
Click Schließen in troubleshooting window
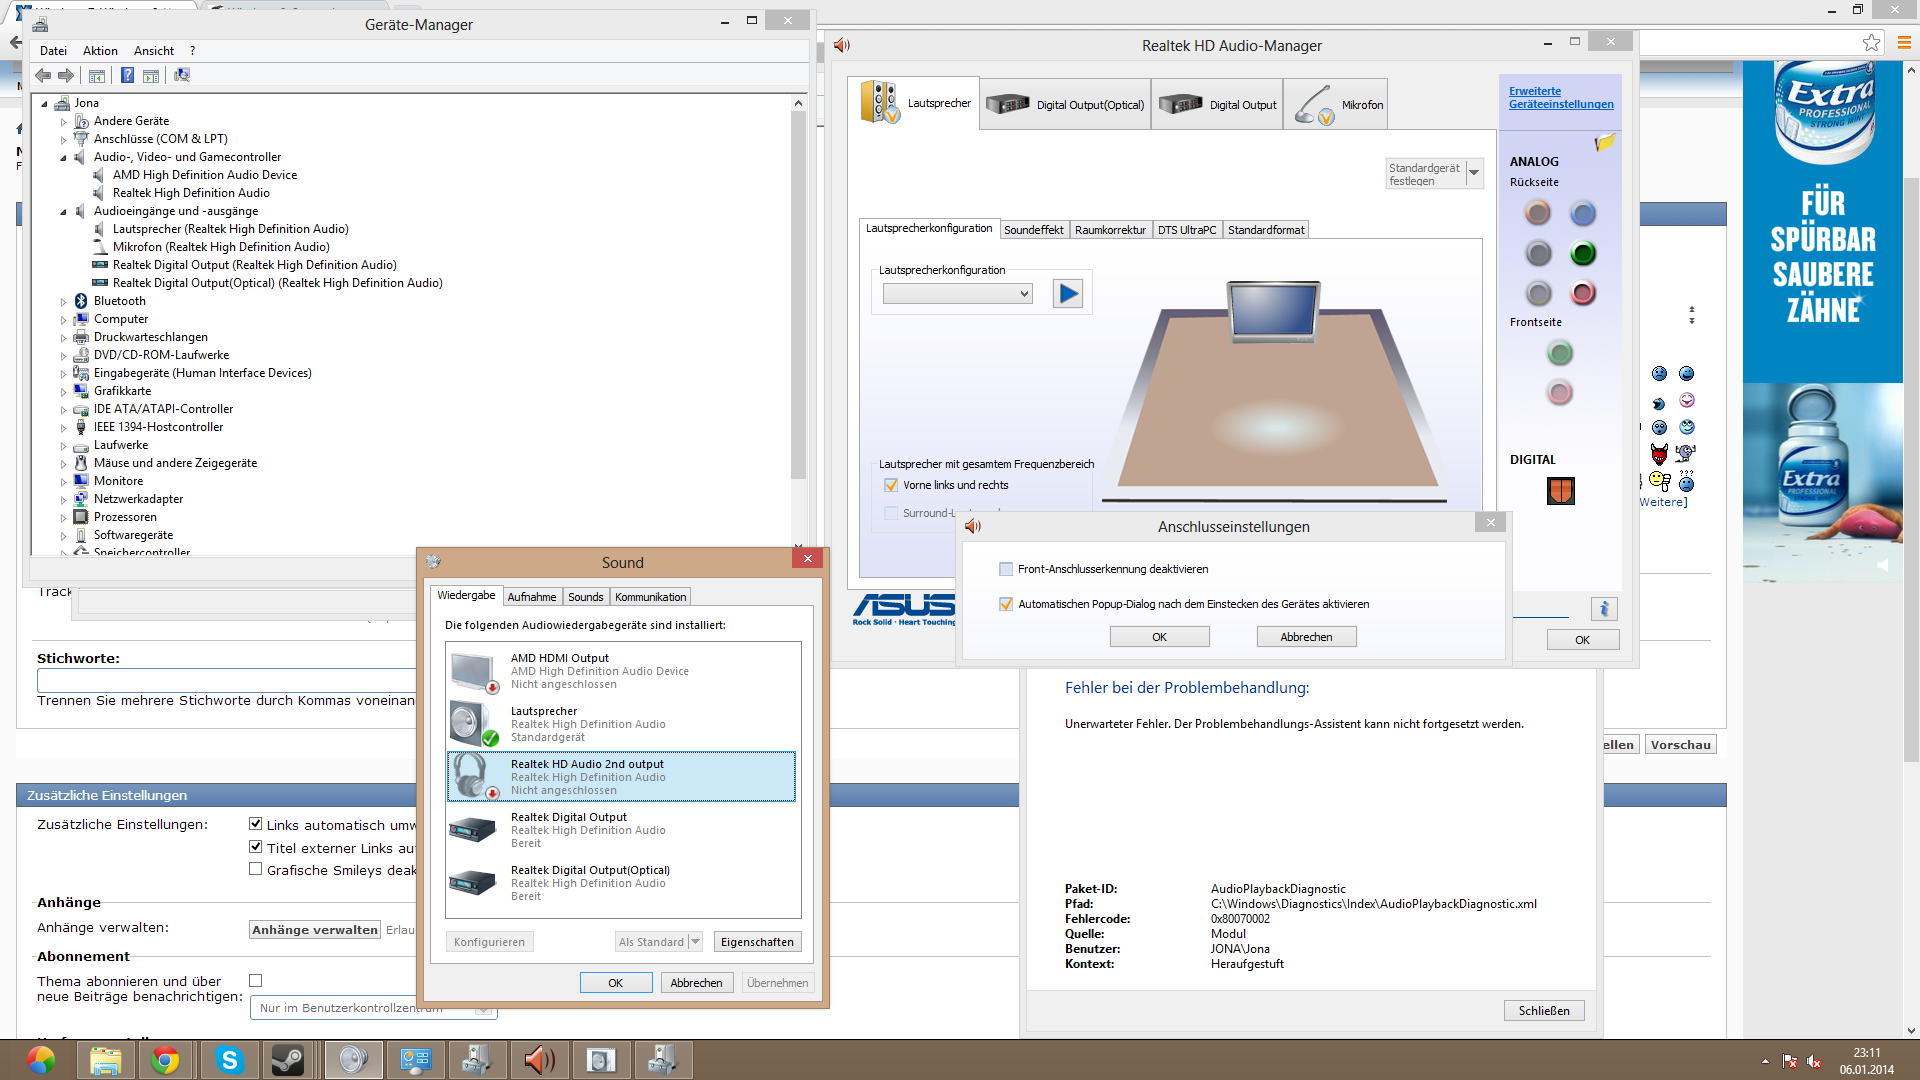pos(1544,1011)
